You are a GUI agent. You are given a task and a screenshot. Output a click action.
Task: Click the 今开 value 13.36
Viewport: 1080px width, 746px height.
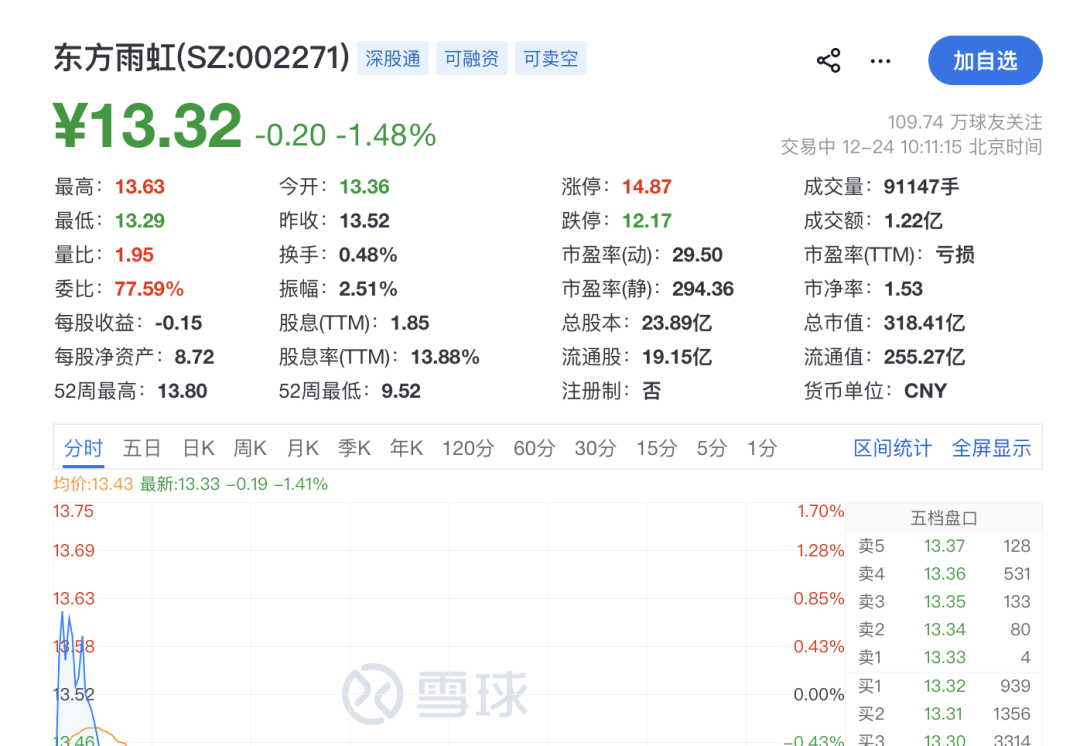[364, 187]
